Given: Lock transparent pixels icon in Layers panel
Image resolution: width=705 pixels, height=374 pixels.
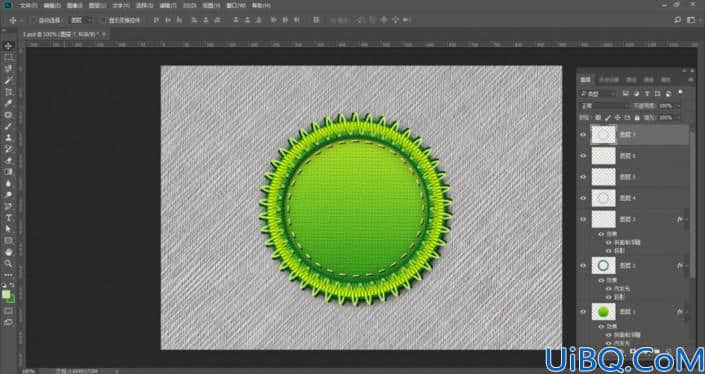Looking at the screenshot, I should pyautogui.click(x=598, y=117).
